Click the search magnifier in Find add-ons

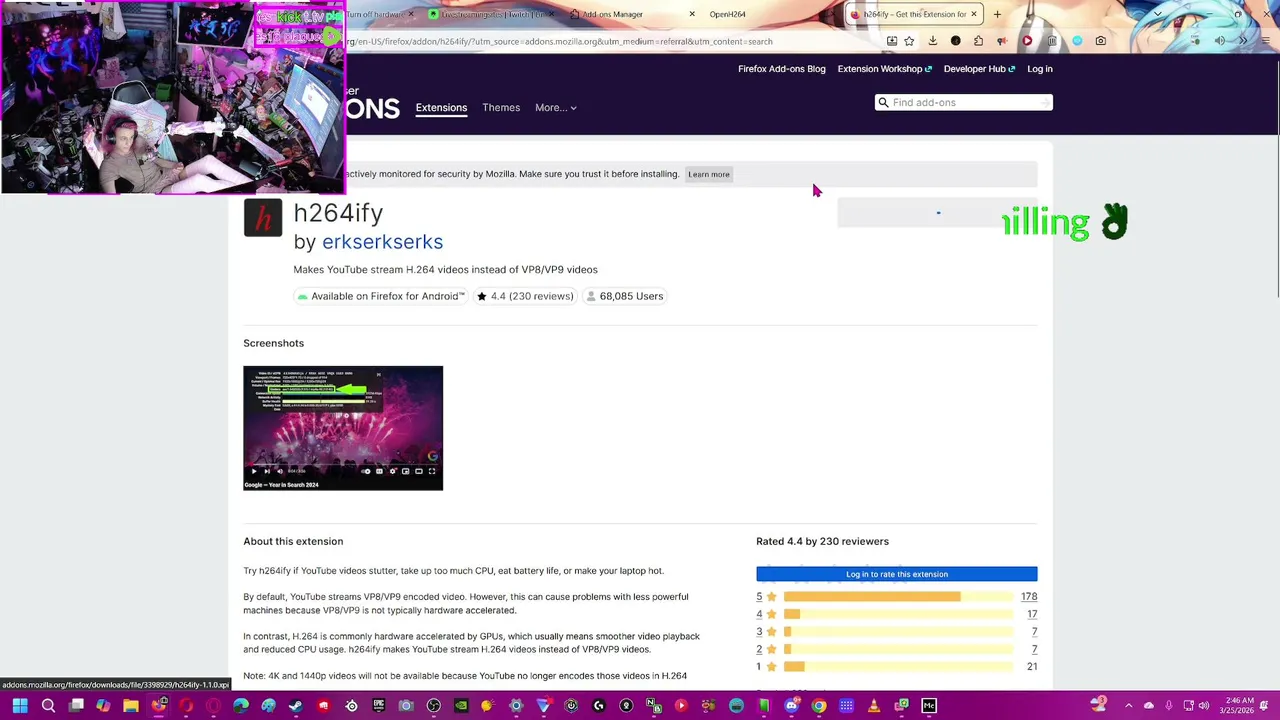[x=883, y=102]
